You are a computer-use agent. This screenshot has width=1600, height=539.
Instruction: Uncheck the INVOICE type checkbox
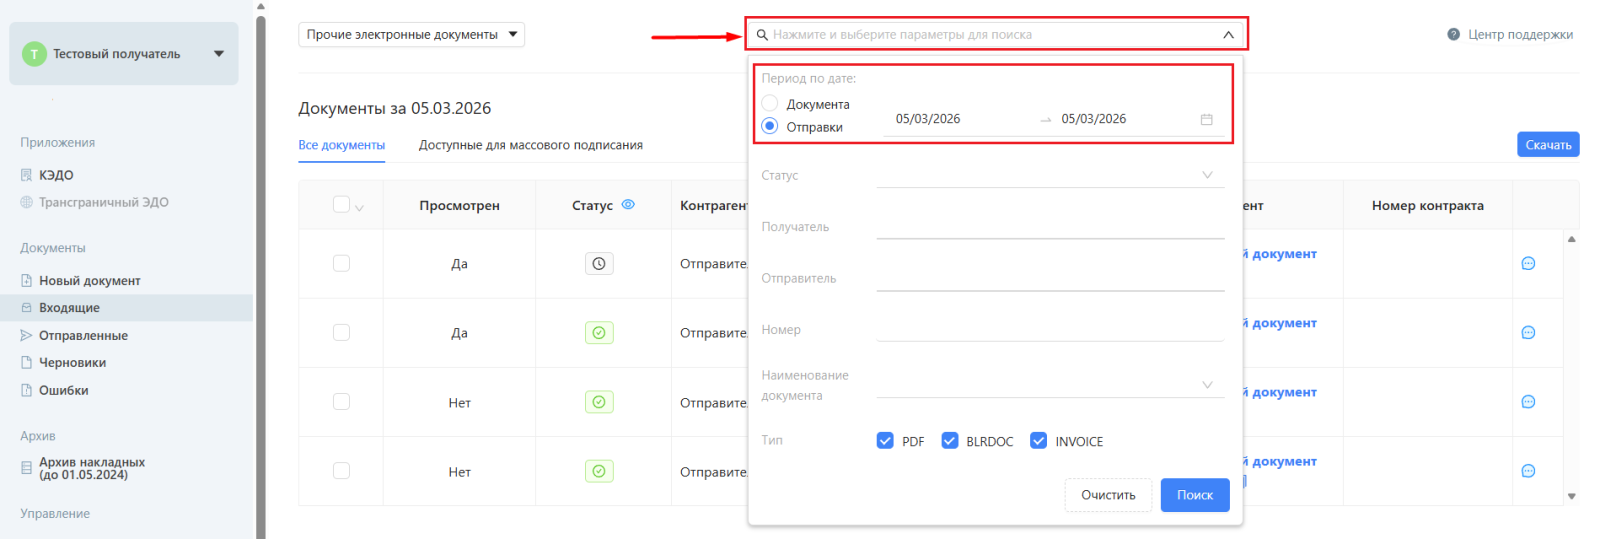coord(1038,441)
